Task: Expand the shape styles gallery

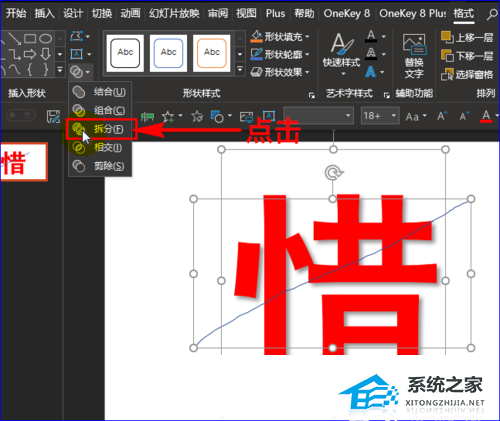Action: pos(240,69)
